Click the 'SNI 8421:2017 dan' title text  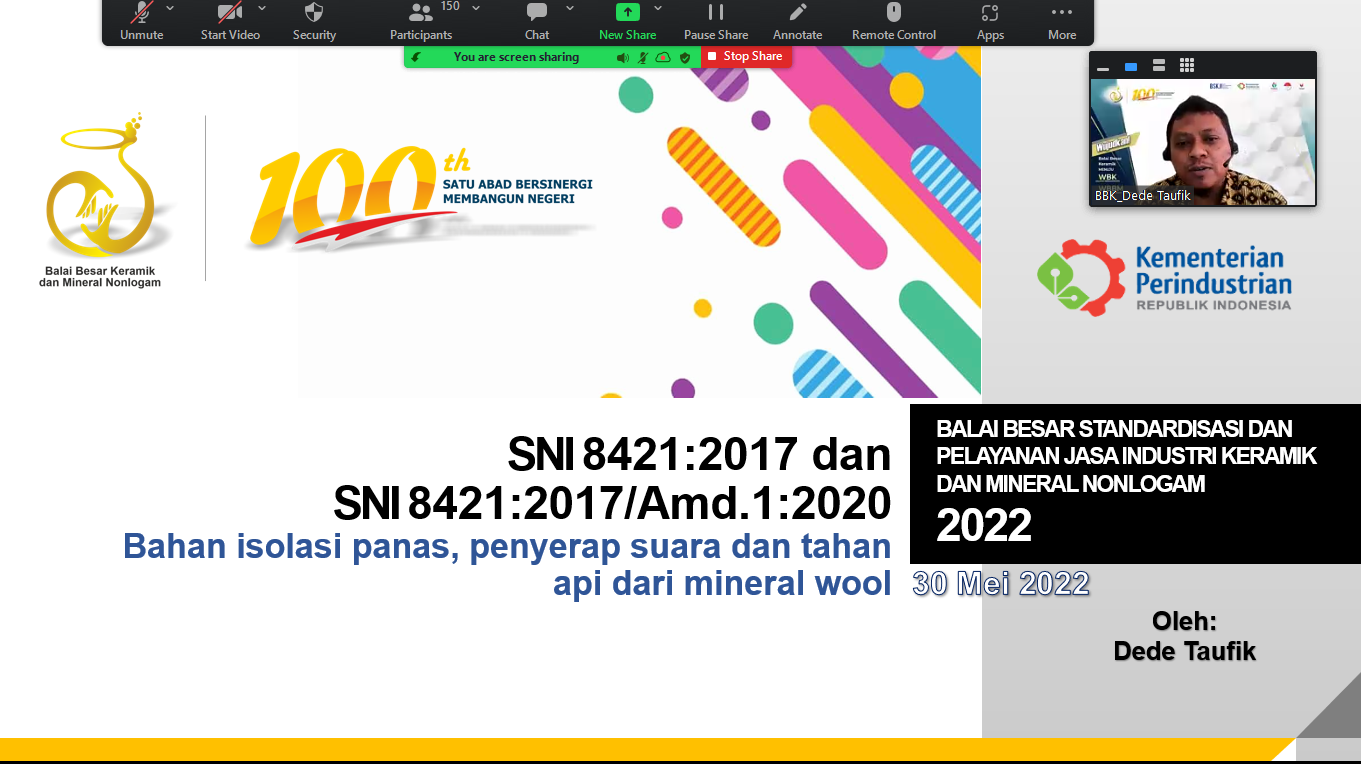point(699,455)
